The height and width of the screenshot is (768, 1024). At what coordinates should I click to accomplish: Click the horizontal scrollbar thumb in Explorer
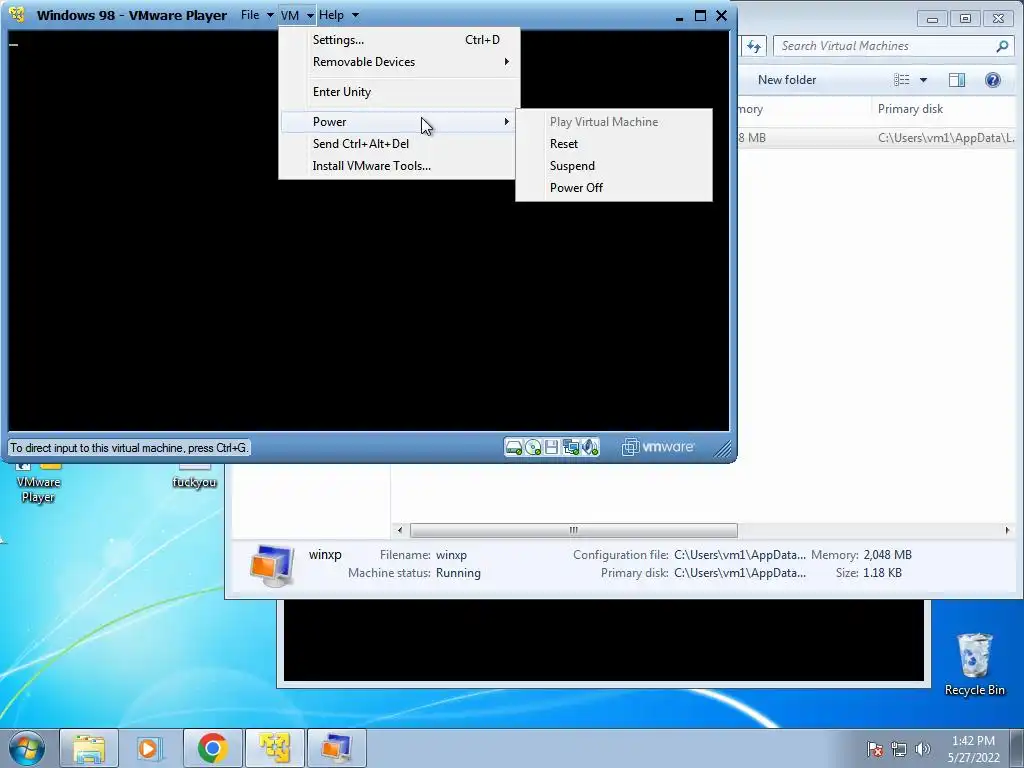(573, 530)
